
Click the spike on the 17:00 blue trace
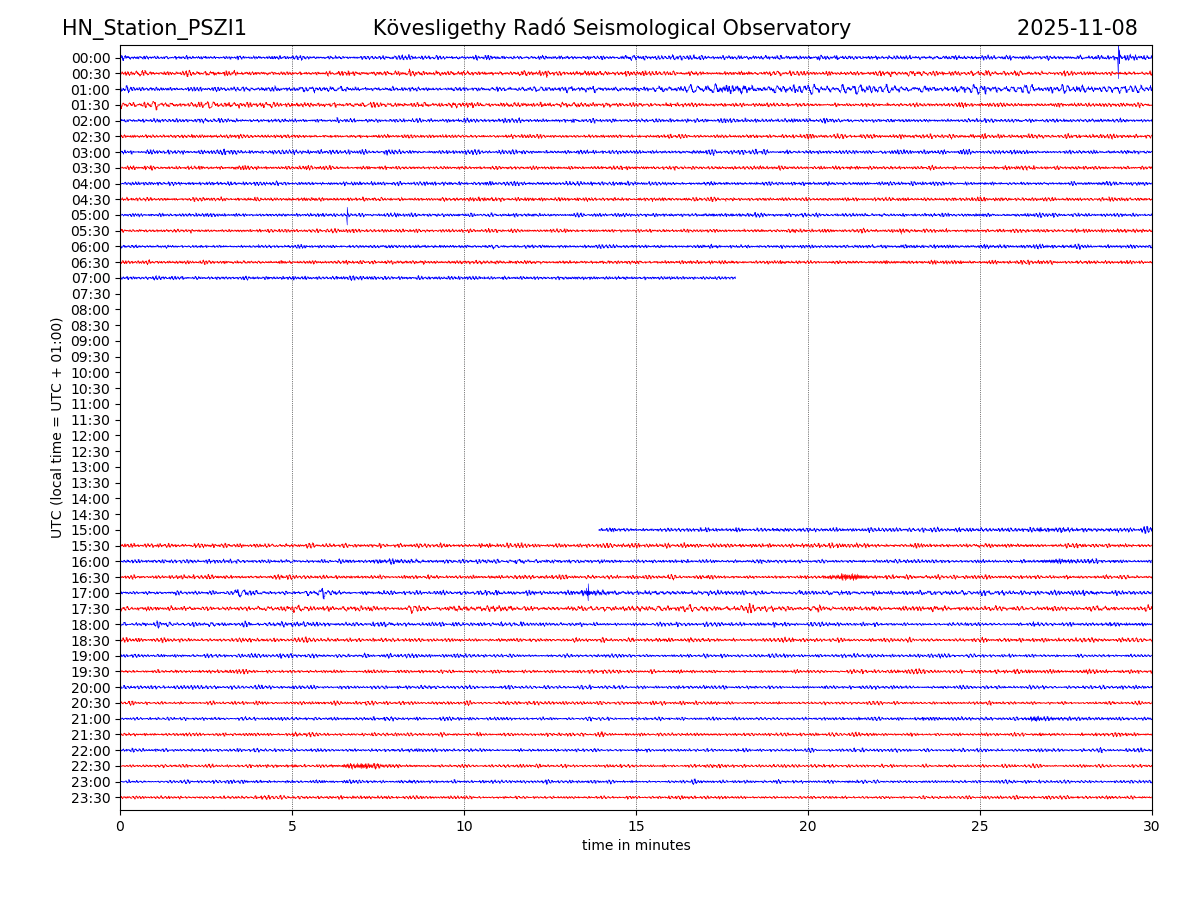click(x=587, y=592)
